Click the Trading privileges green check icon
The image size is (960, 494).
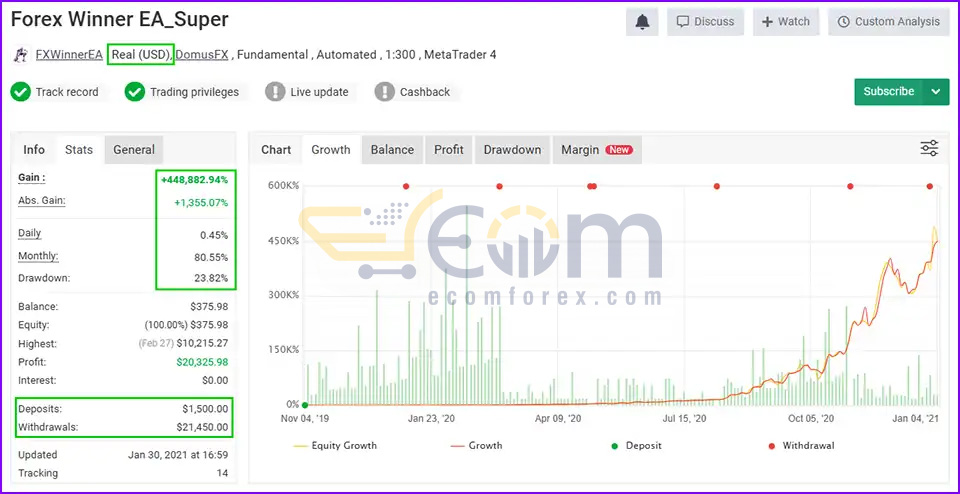(x=135, y=92)
